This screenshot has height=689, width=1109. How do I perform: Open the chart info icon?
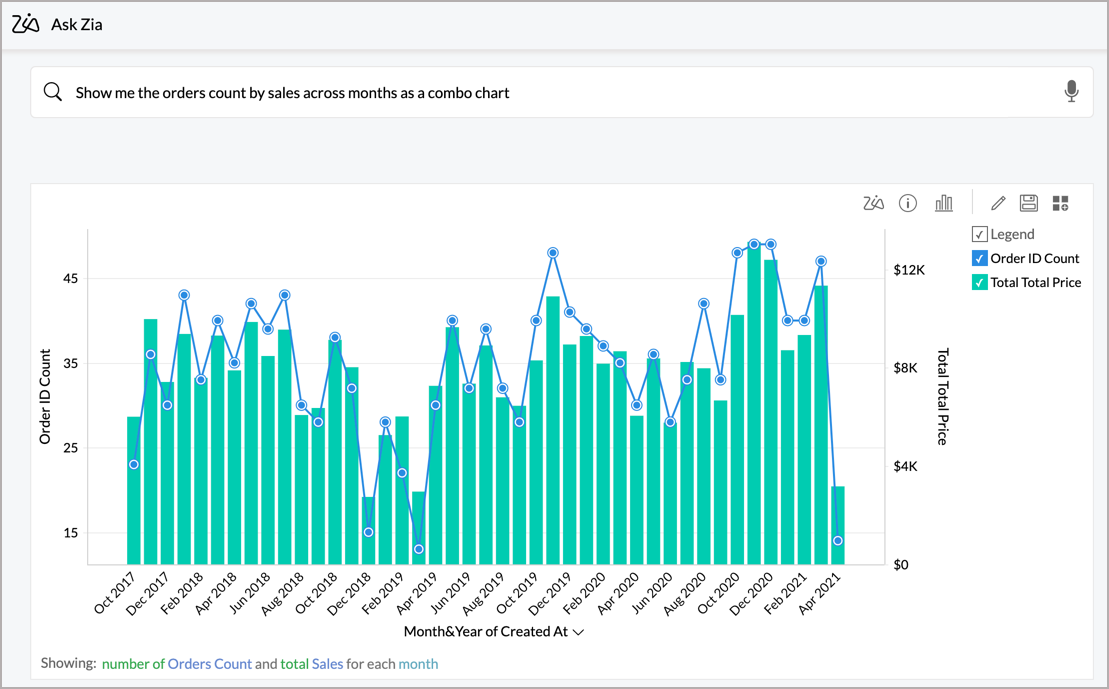pyautogui.click(x=908, y=203)
